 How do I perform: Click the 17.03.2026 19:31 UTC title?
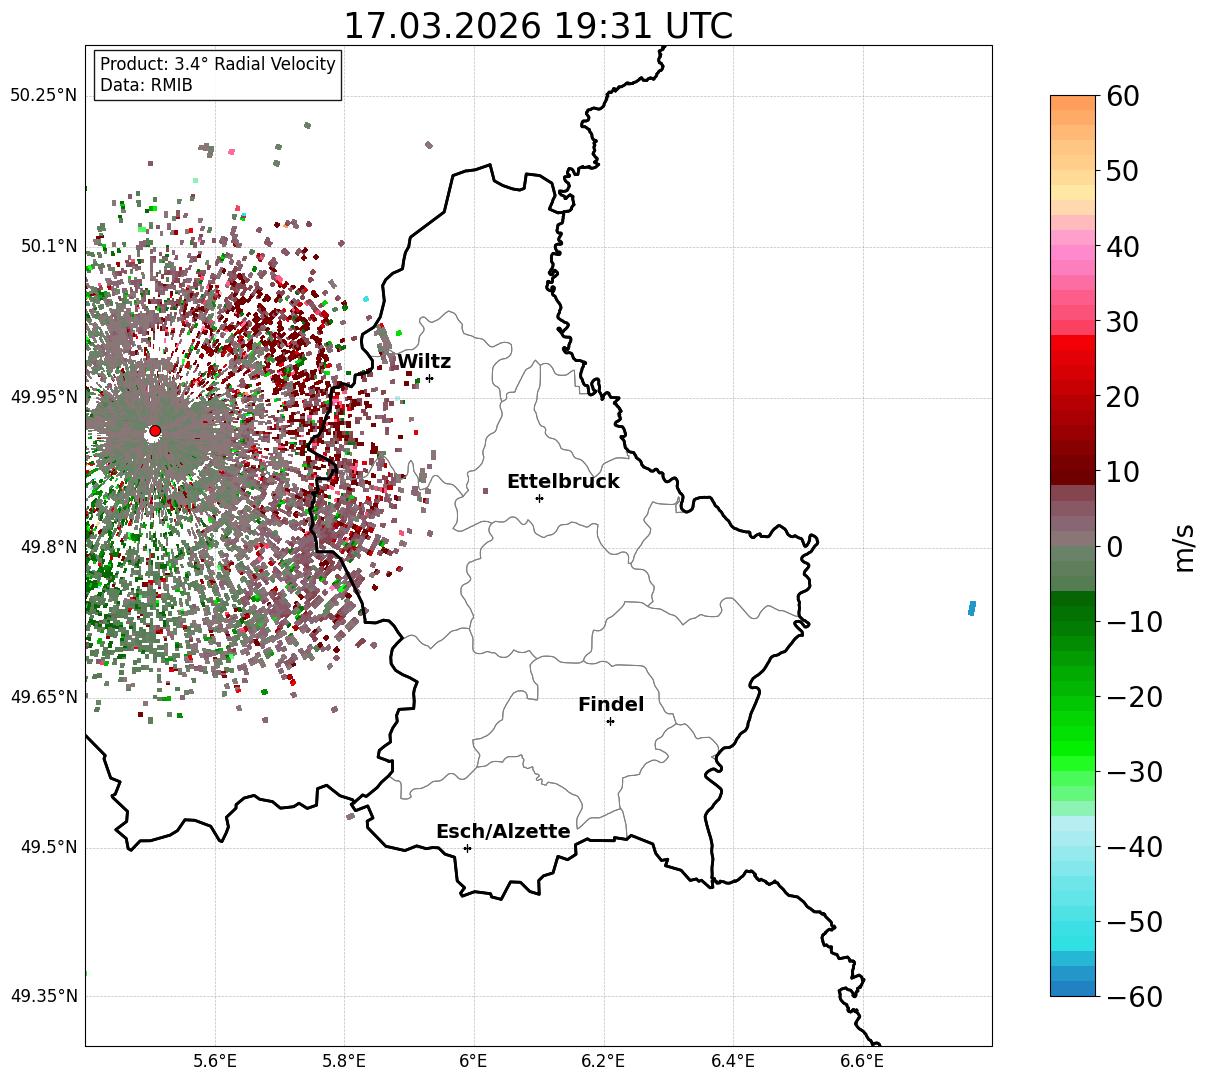pyautogui.click(x=538, y=26)
